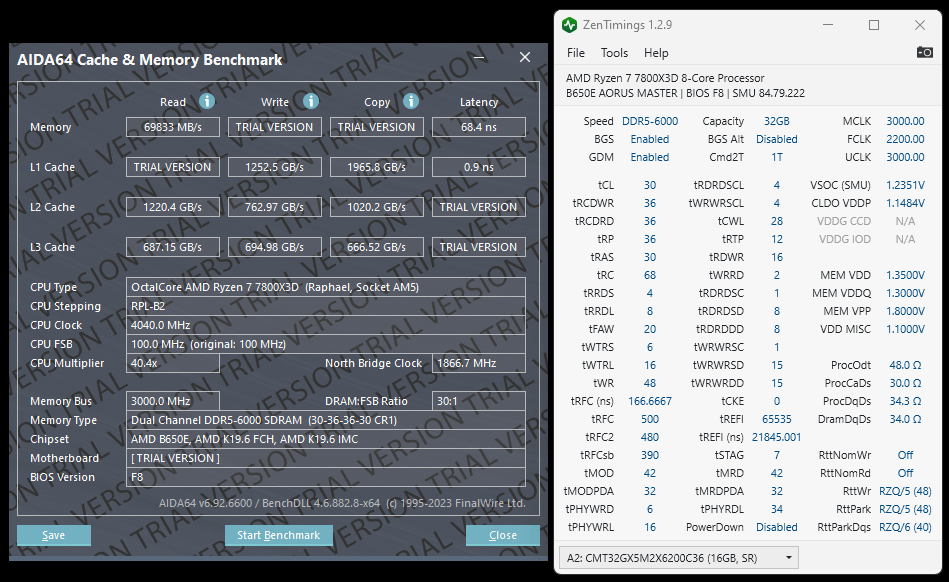This screenshot has height=582, width=949.
Task: Click the L1 Cache Copy value 1965.8 GB/s
Action: [376, 167]
